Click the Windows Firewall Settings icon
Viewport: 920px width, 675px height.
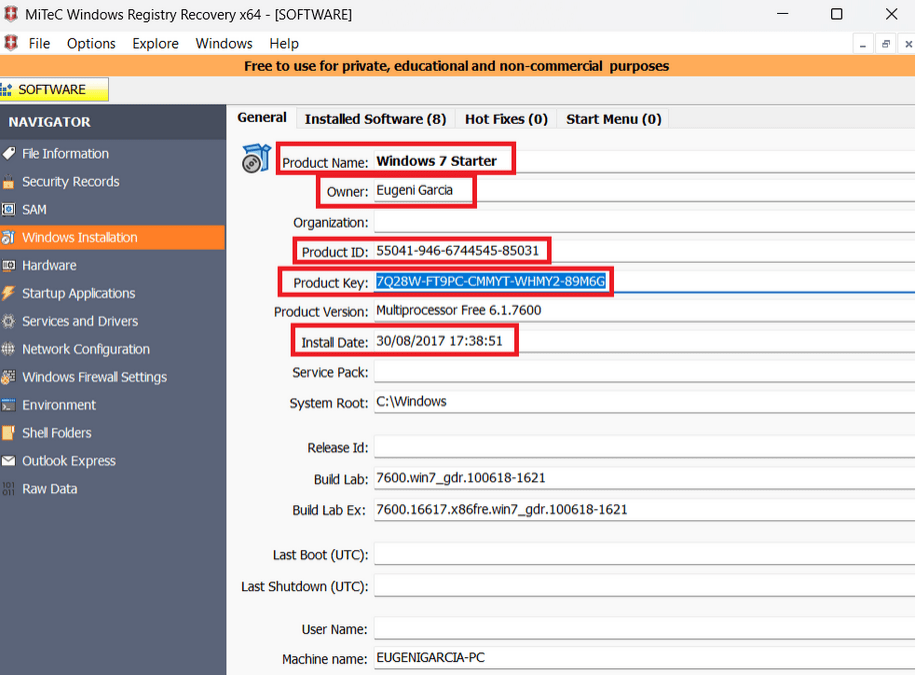tap(8, 377)
